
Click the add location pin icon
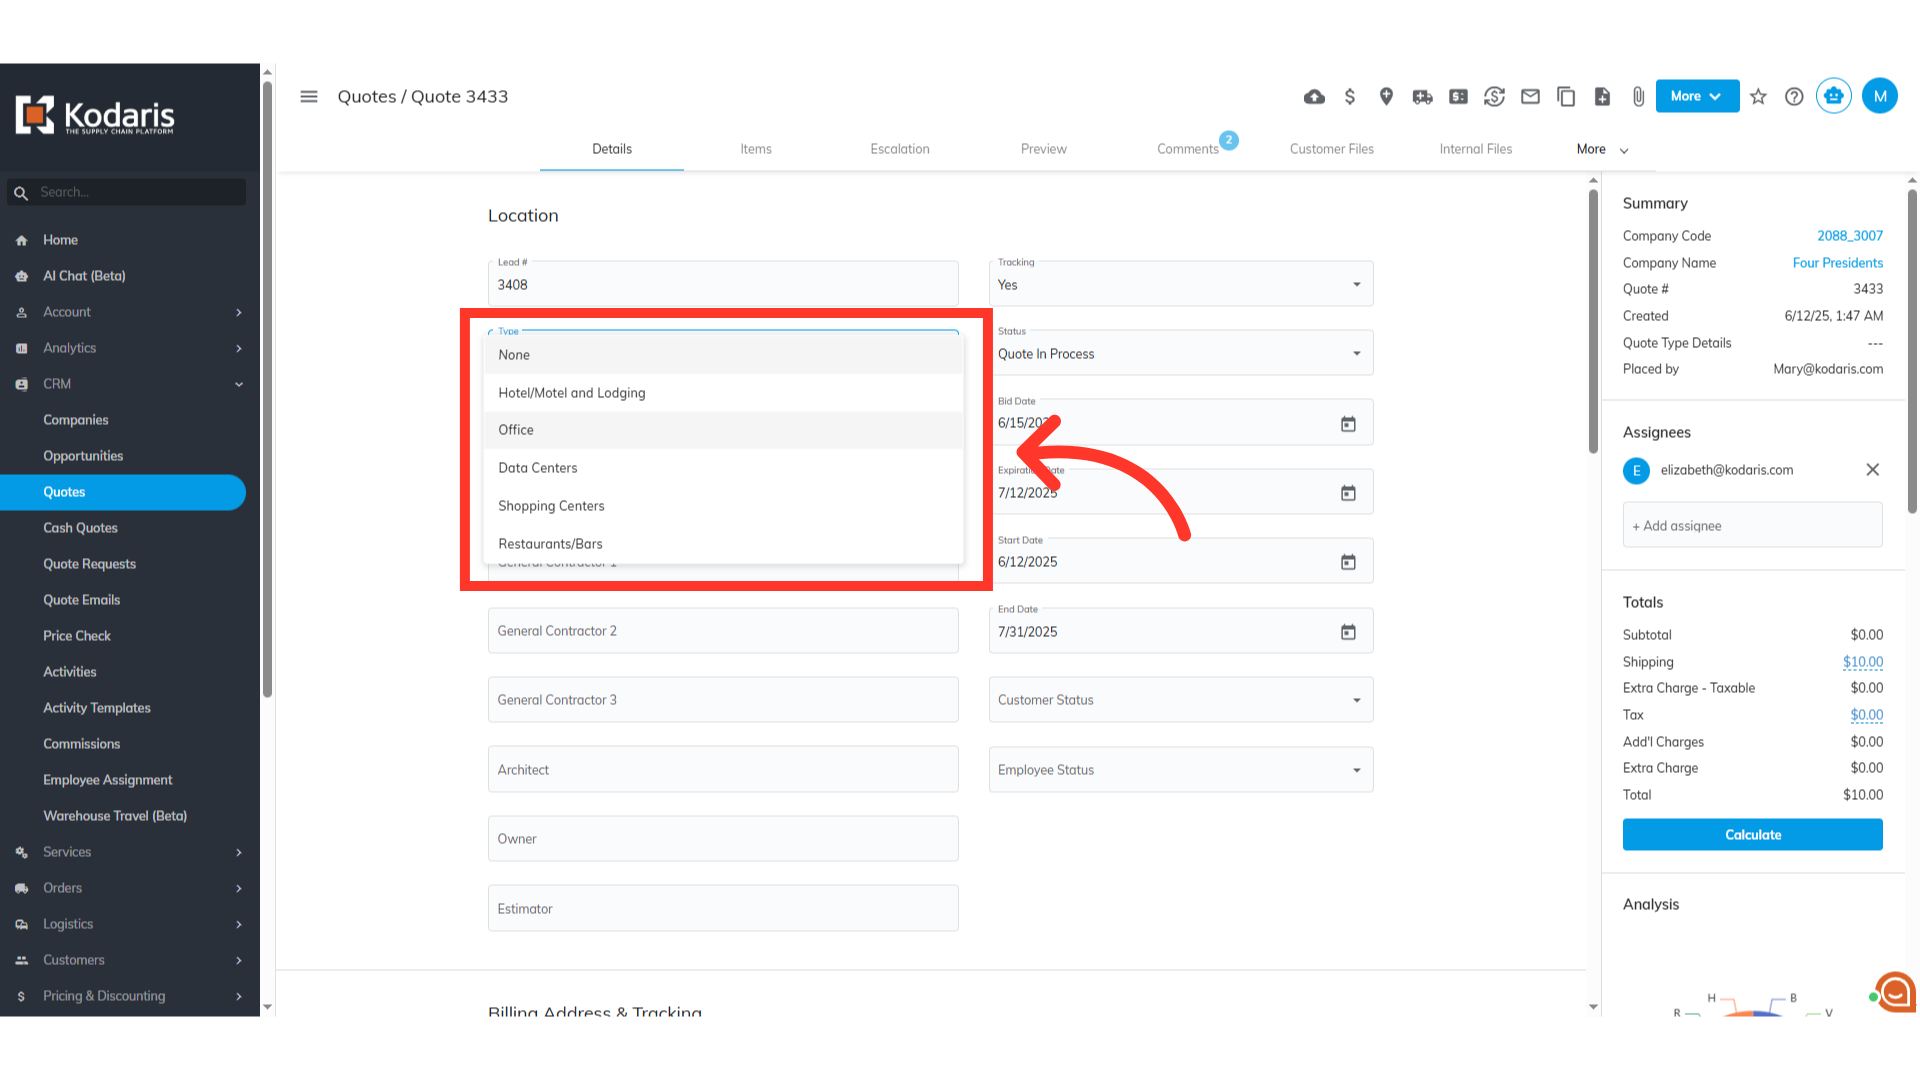(x=1386, y=97)
